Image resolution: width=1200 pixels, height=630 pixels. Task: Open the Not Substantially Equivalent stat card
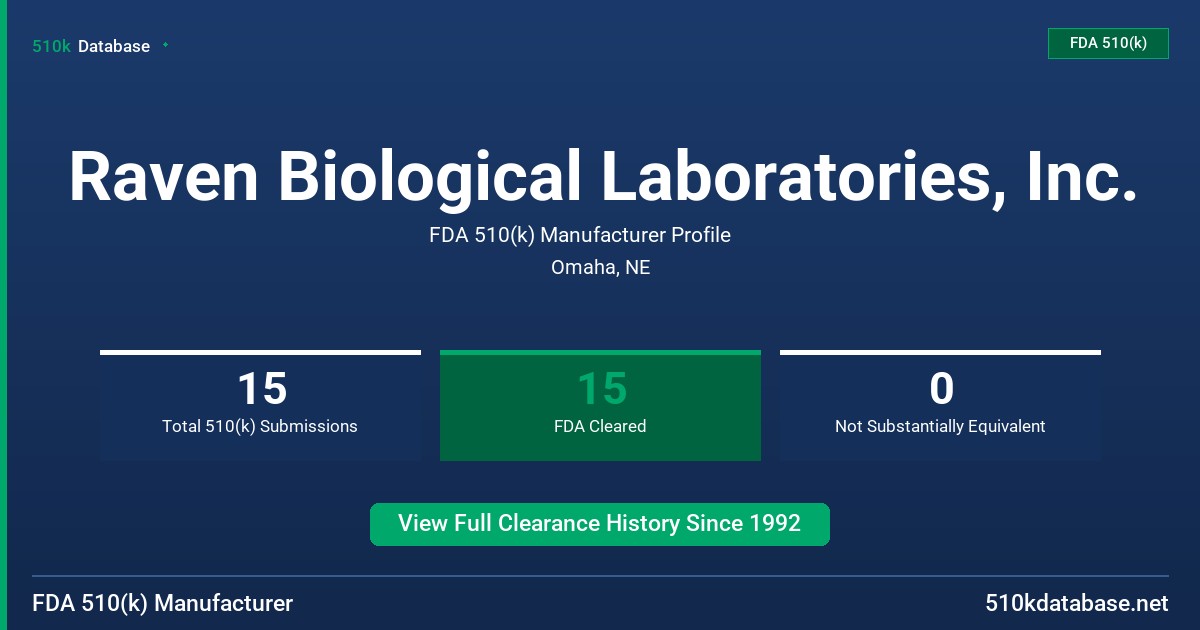click(940, 406)
